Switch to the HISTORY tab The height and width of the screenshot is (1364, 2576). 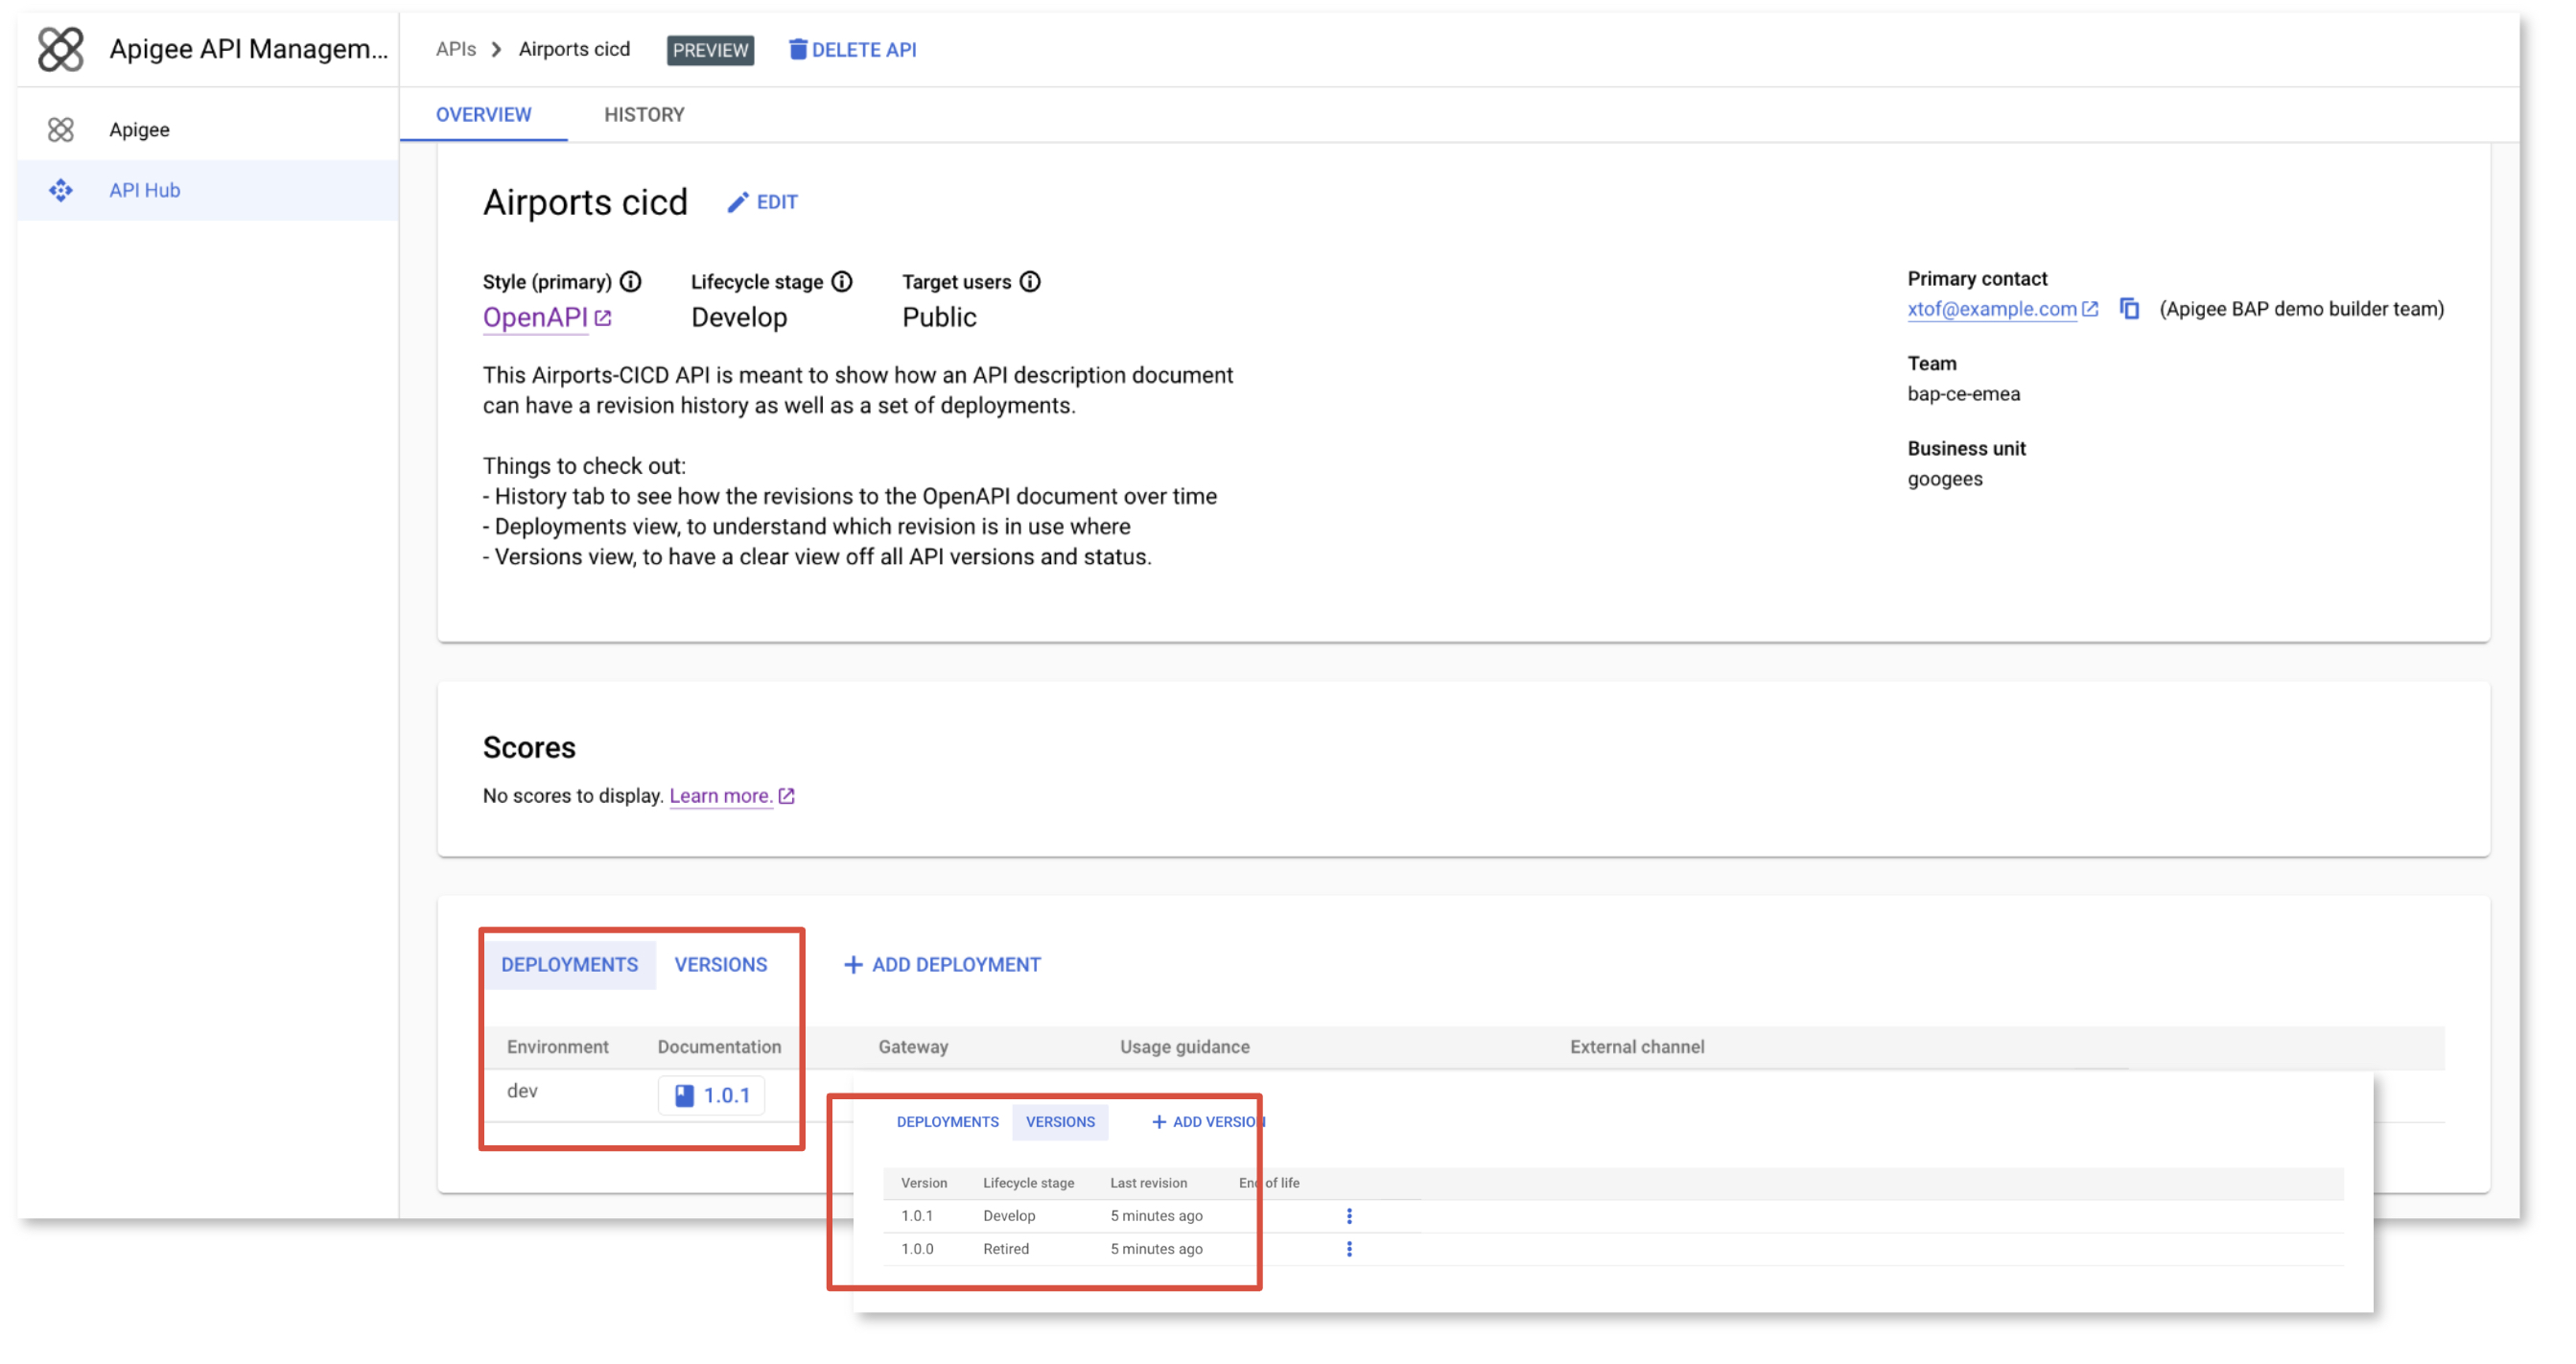[x=644, y=114]
